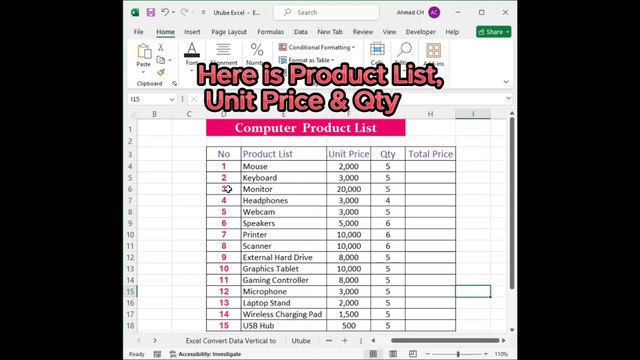Select the Total Price header cell
Viewport: 640px width, 360px height.
[x=431, y=154]
